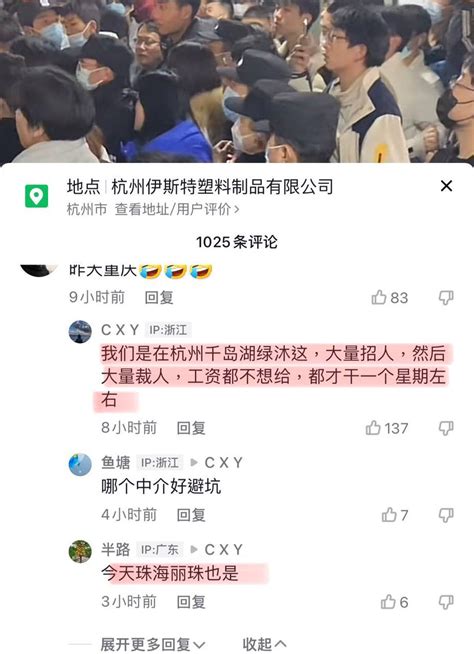The height and width of the screenshot is (654, 474).
Task: Open 鱼塘's profile avatar
Action: pyautogui.click(x=80, y=465)
